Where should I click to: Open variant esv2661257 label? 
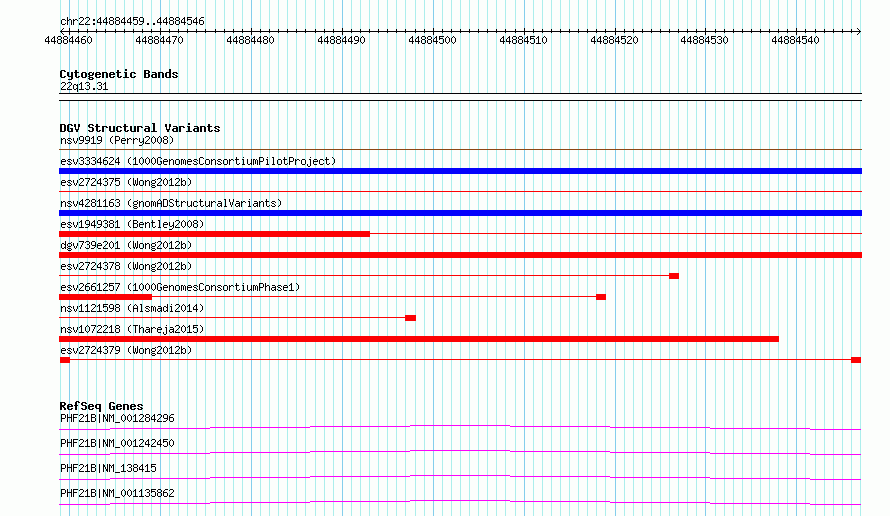click(x=180, y=287)
